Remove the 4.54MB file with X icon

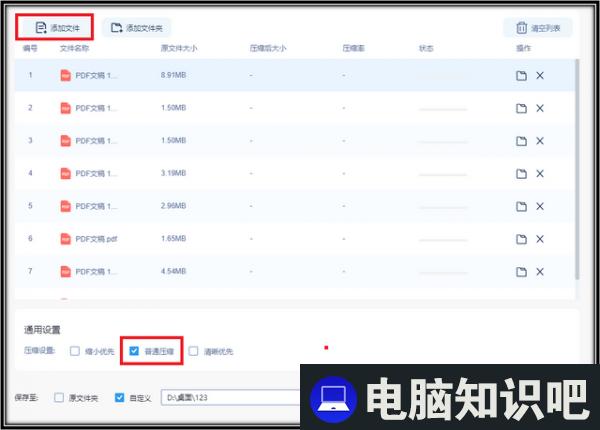[540, 272]
